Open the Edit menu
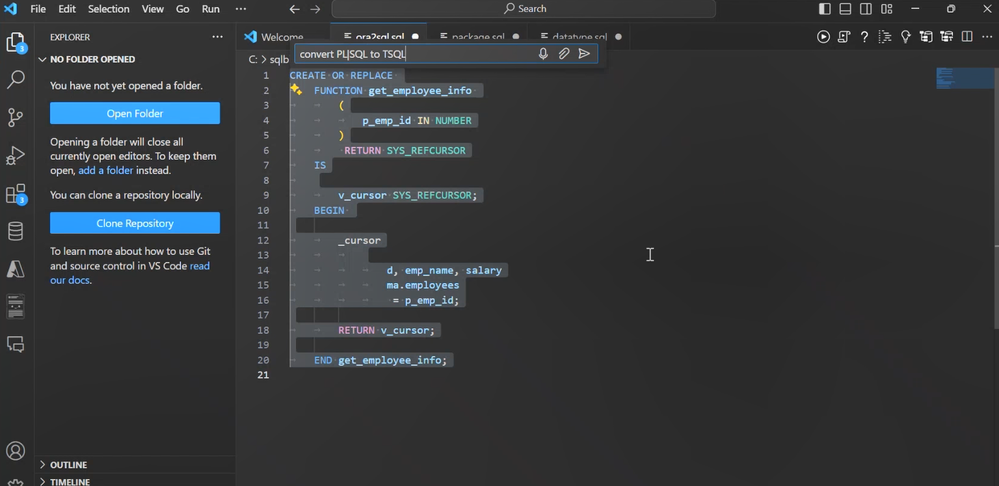Viewport: 999px width, 486px height. coord(67,9)
